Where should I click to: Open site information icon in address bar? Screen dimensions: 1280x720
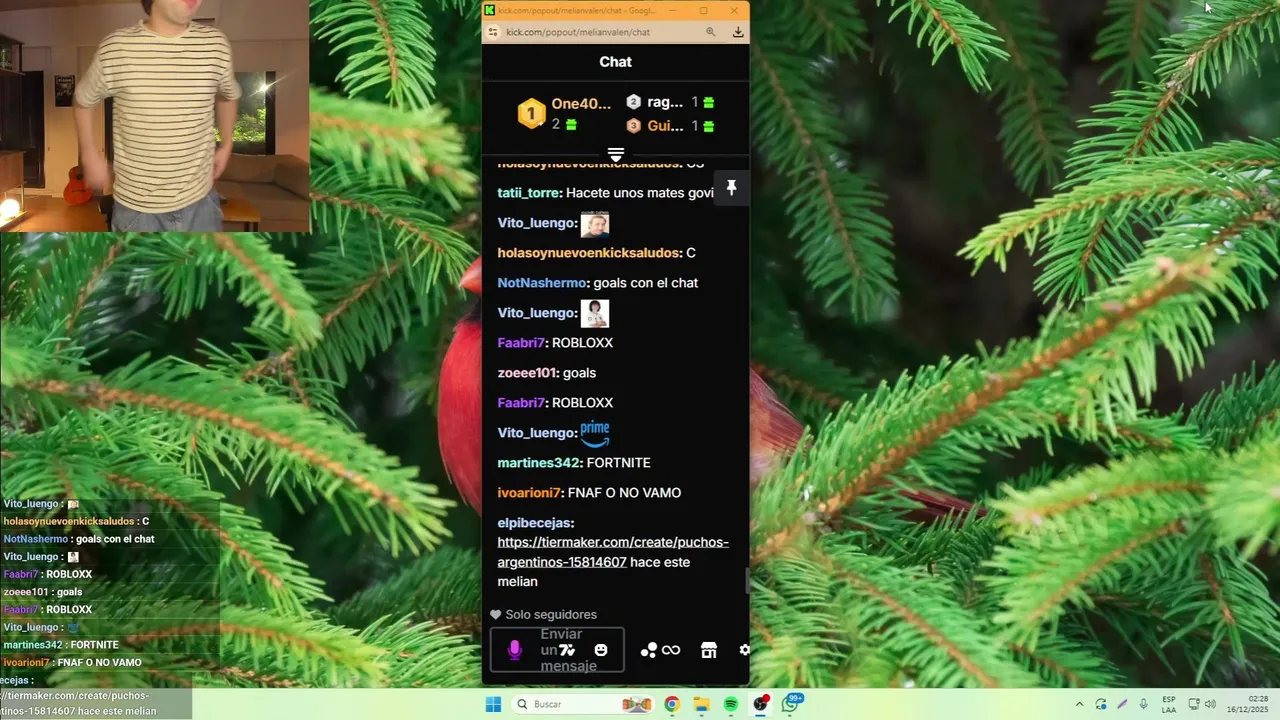coord(492,32)
